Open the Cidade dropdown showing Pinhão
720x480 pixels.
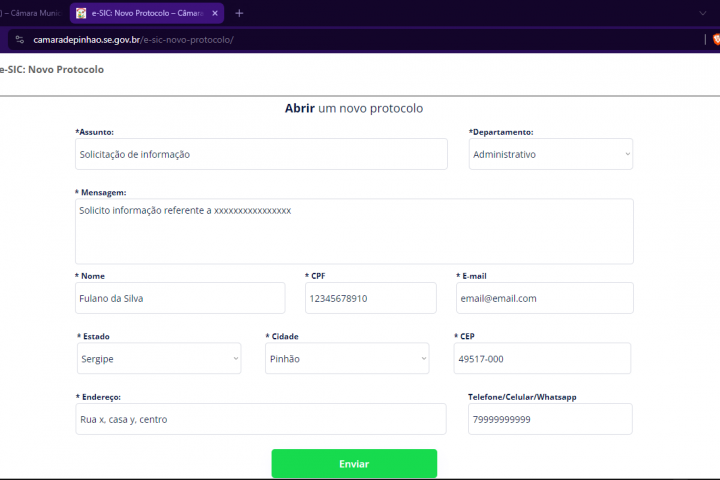346,358
